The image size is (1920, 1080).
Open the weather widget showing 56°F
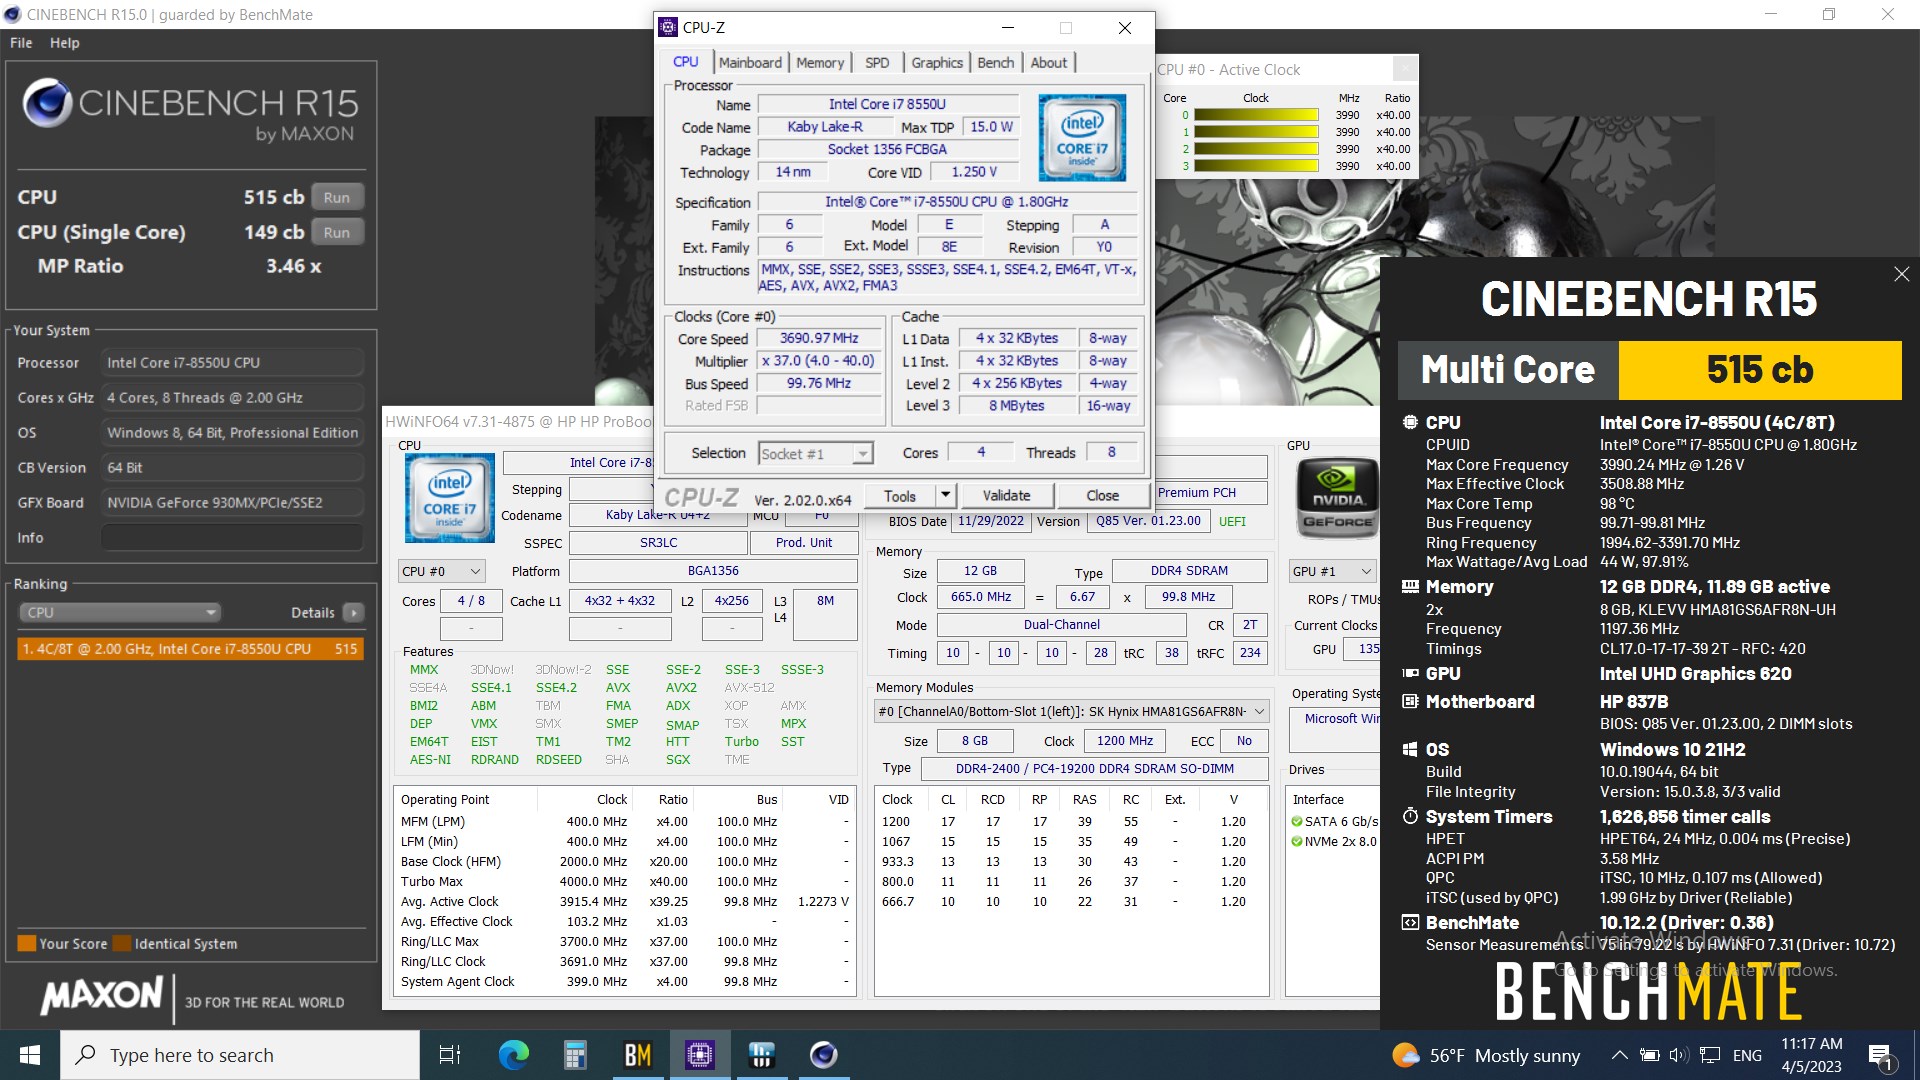click(x=1487, y=1055)
